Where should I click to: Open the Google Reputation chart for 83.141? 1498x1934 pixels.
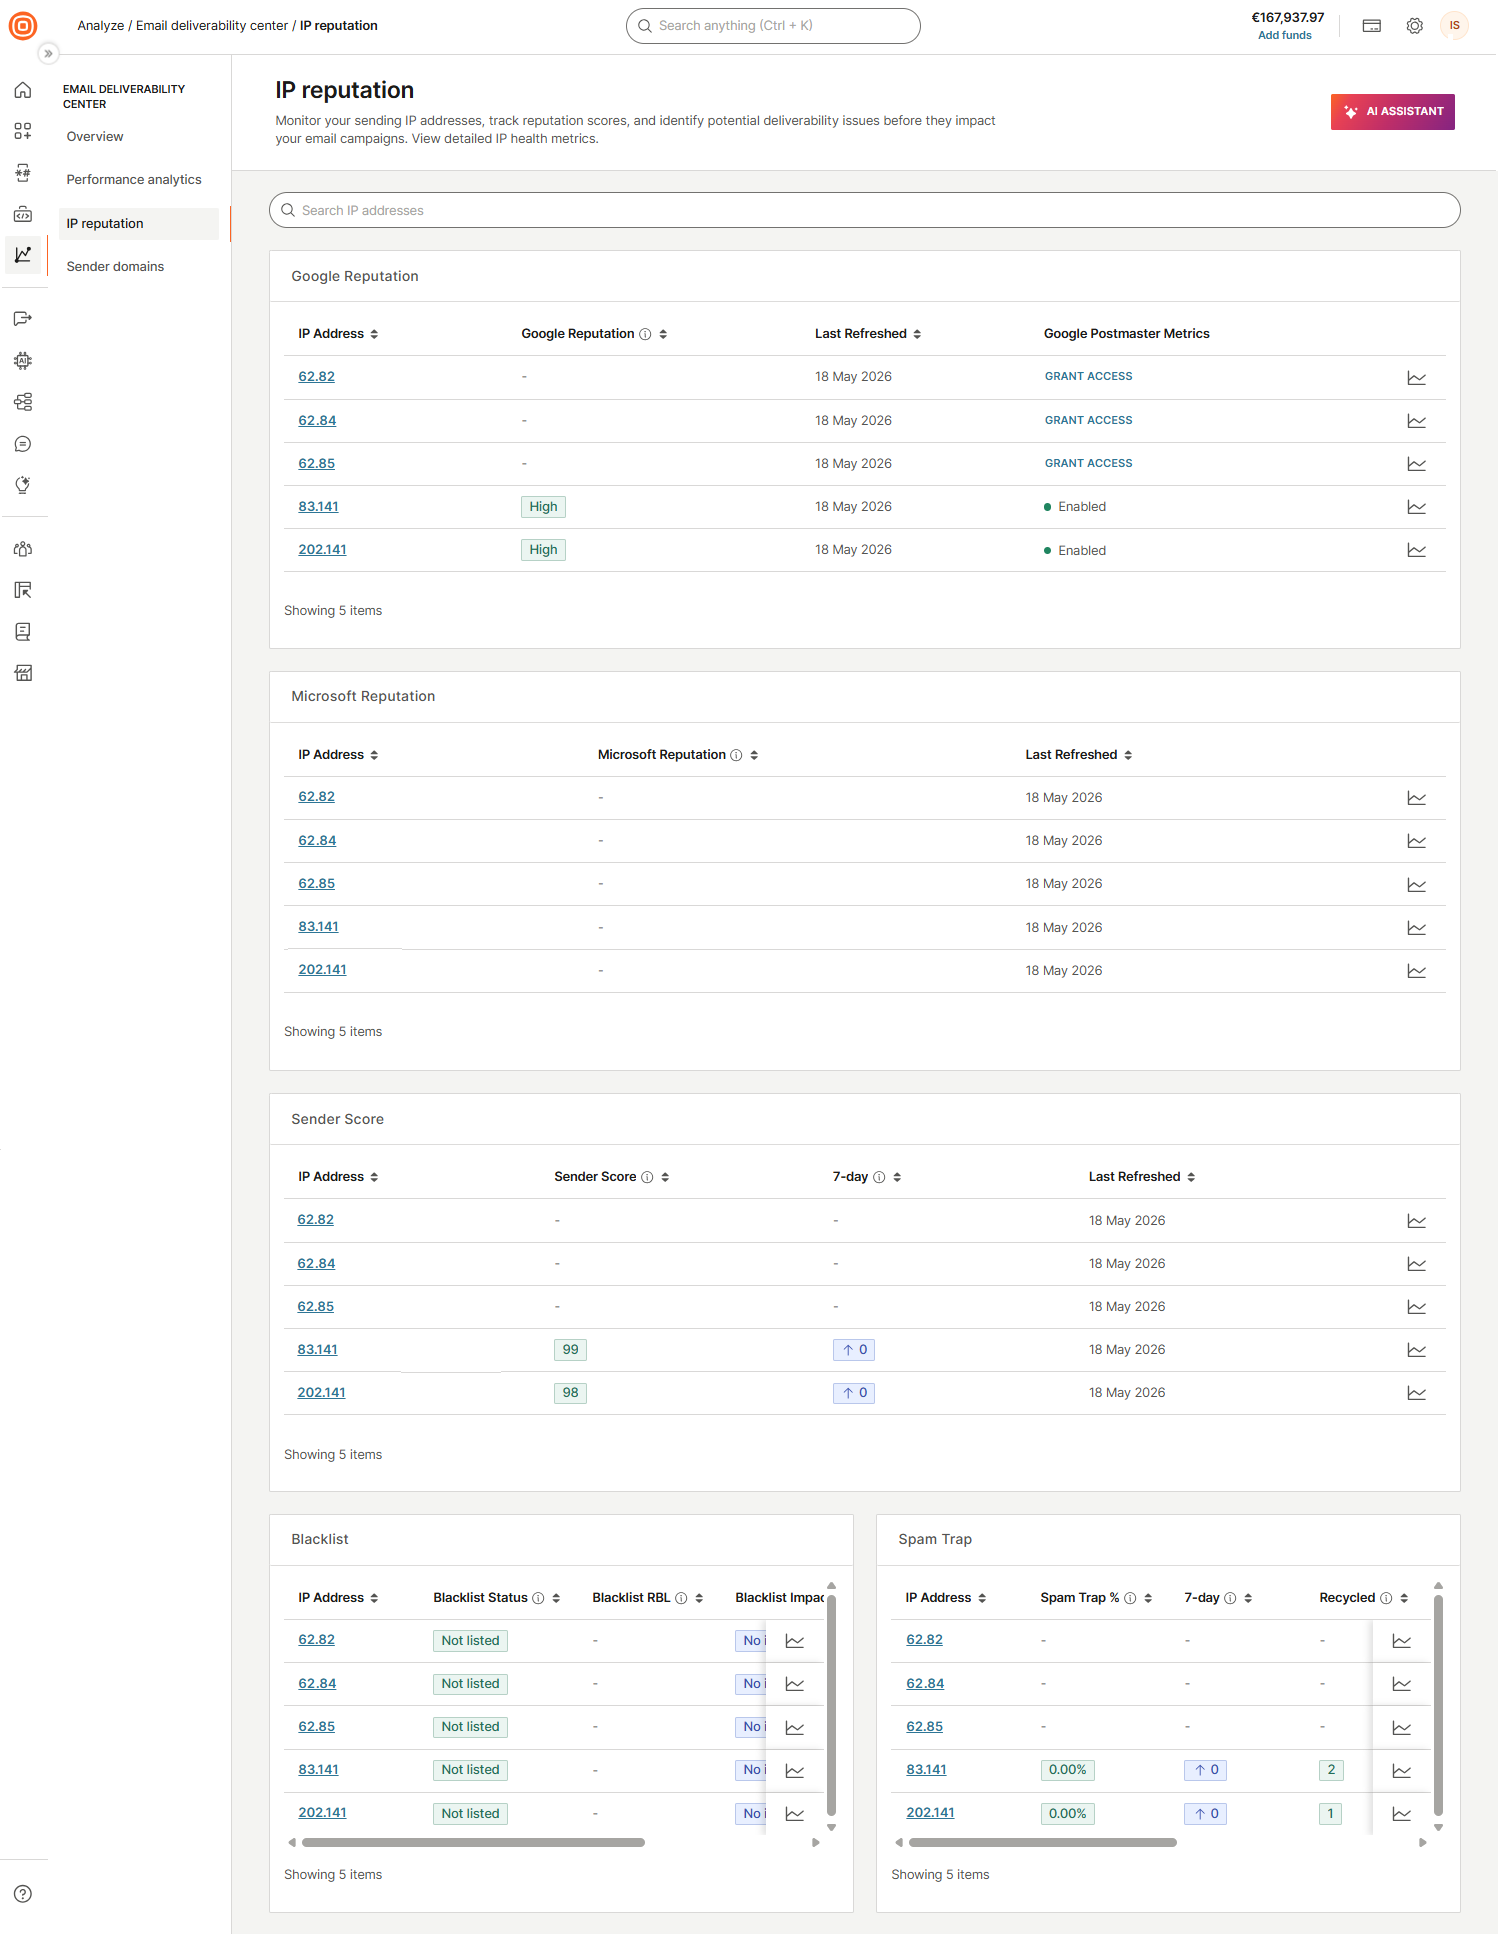tap(1416, 507)
